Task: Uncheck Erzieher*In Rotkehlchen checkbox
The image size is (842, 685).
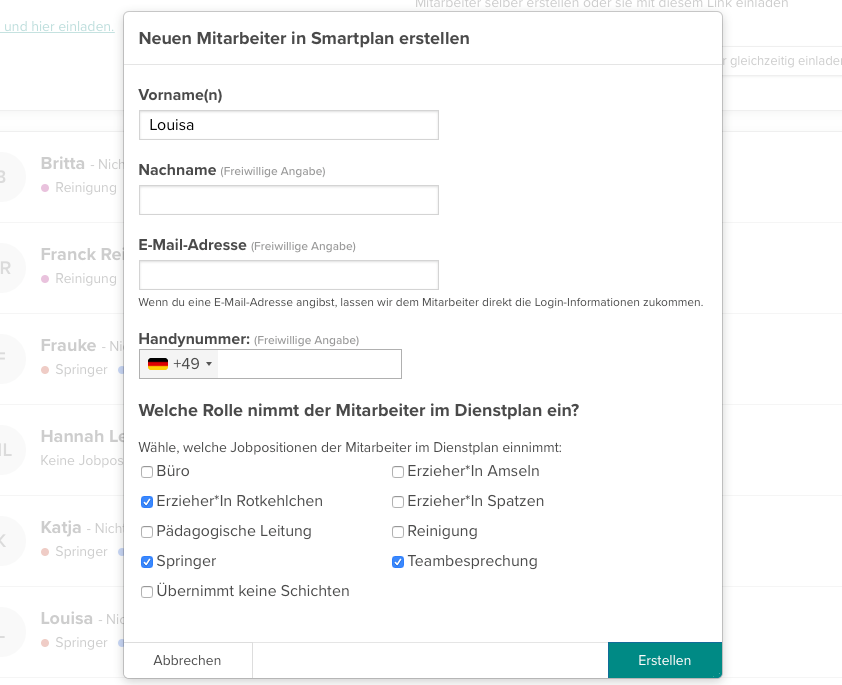Action: [x=147, y=502]
